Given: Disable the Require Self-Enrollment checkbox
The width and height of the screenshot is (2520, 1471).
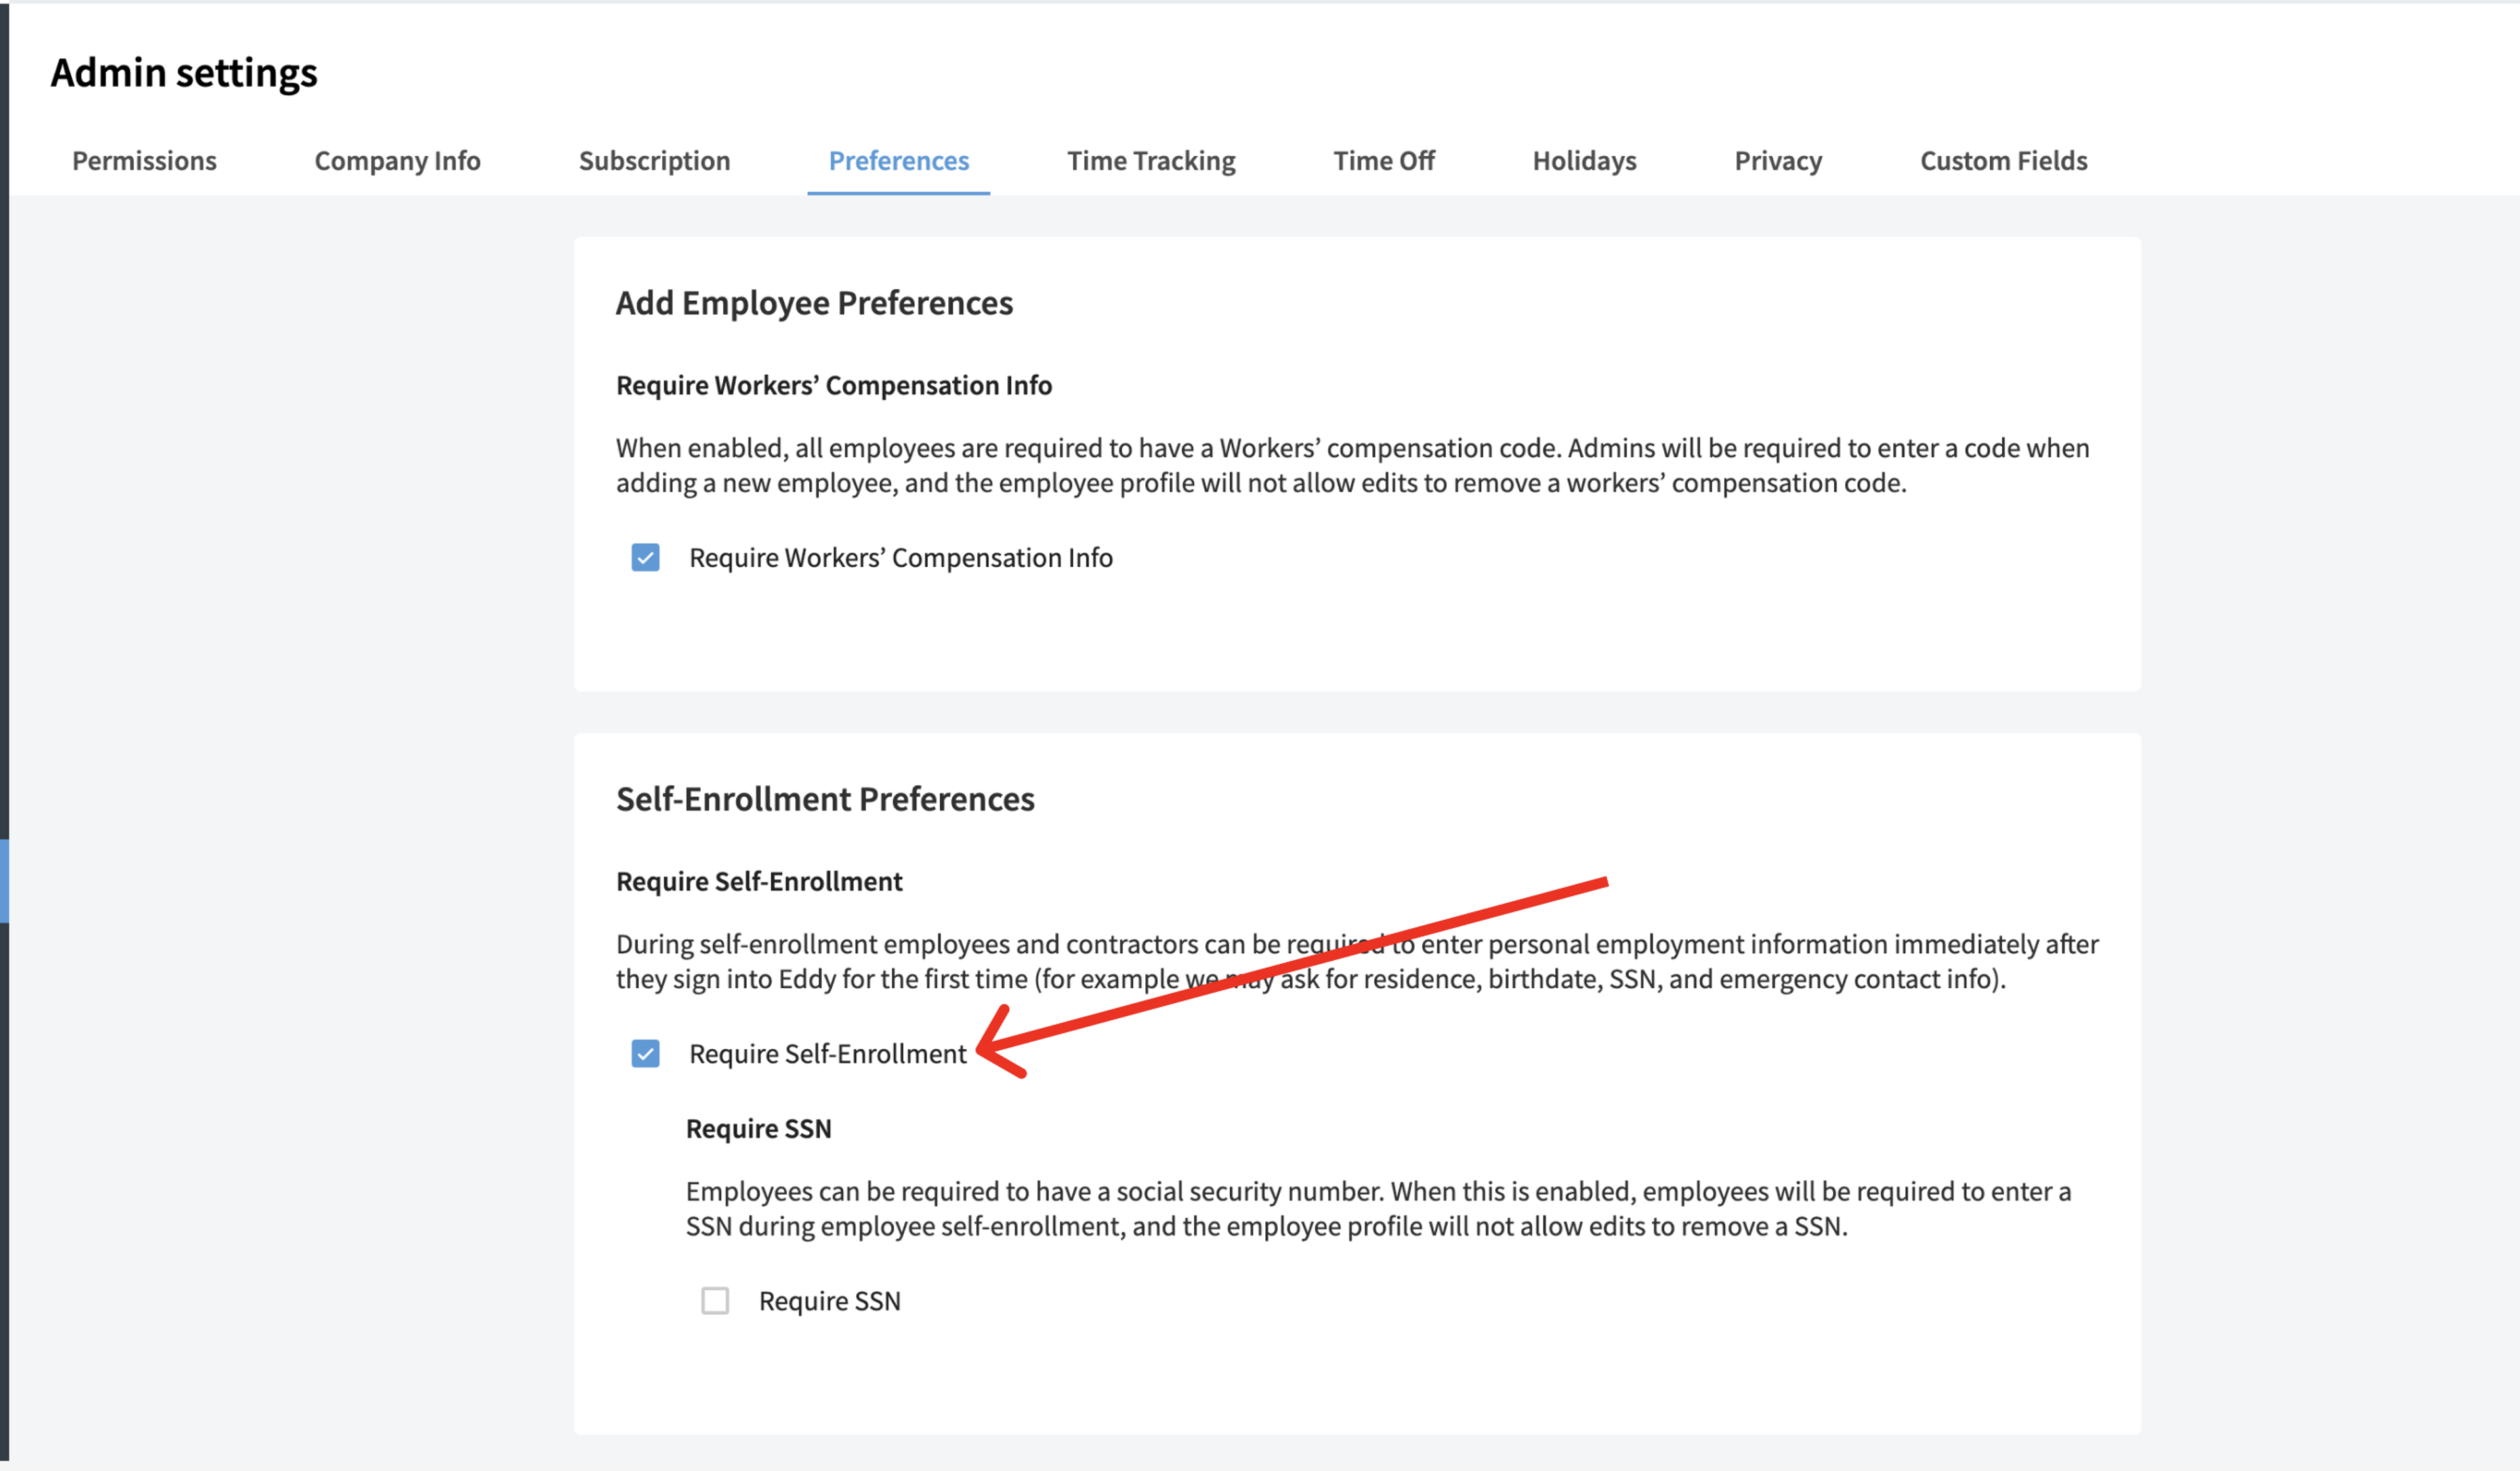Looking at the screenshot, I should [645, 1053].
